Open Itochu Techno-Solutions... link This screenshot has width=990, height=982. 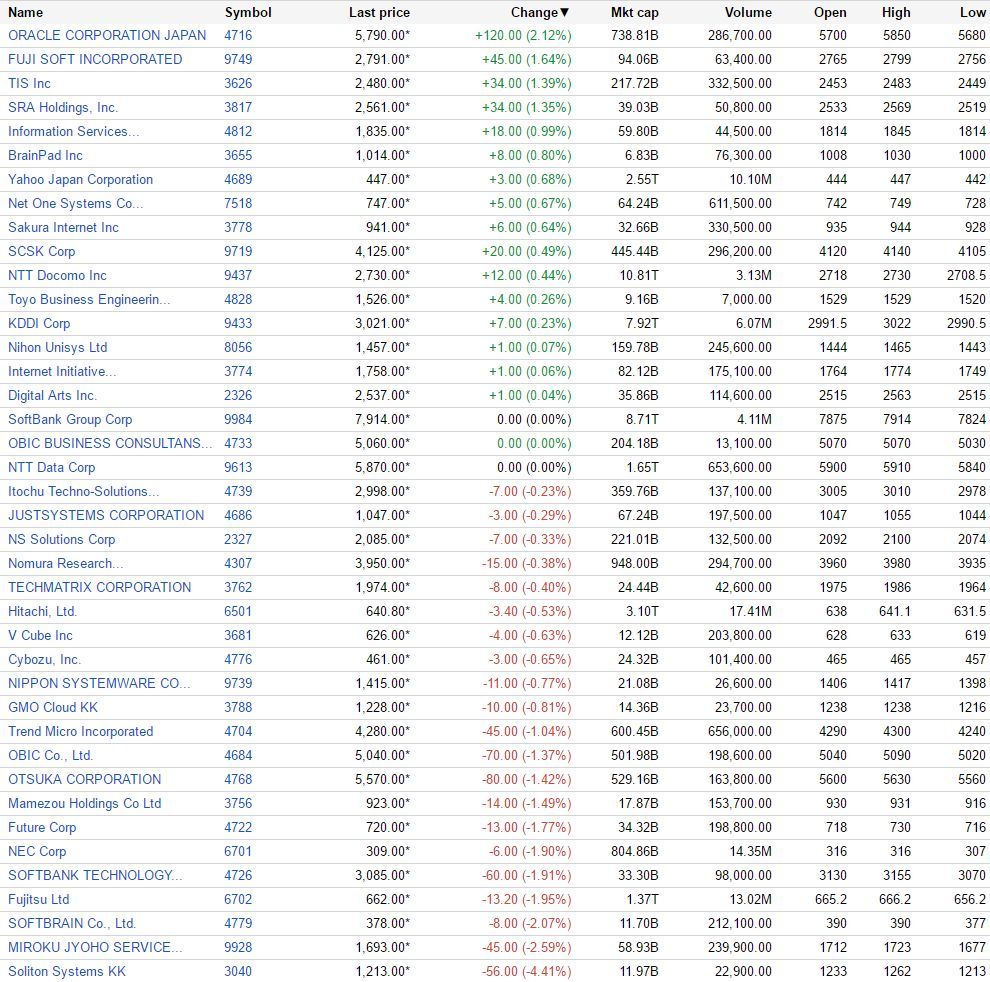coord(83,491)
